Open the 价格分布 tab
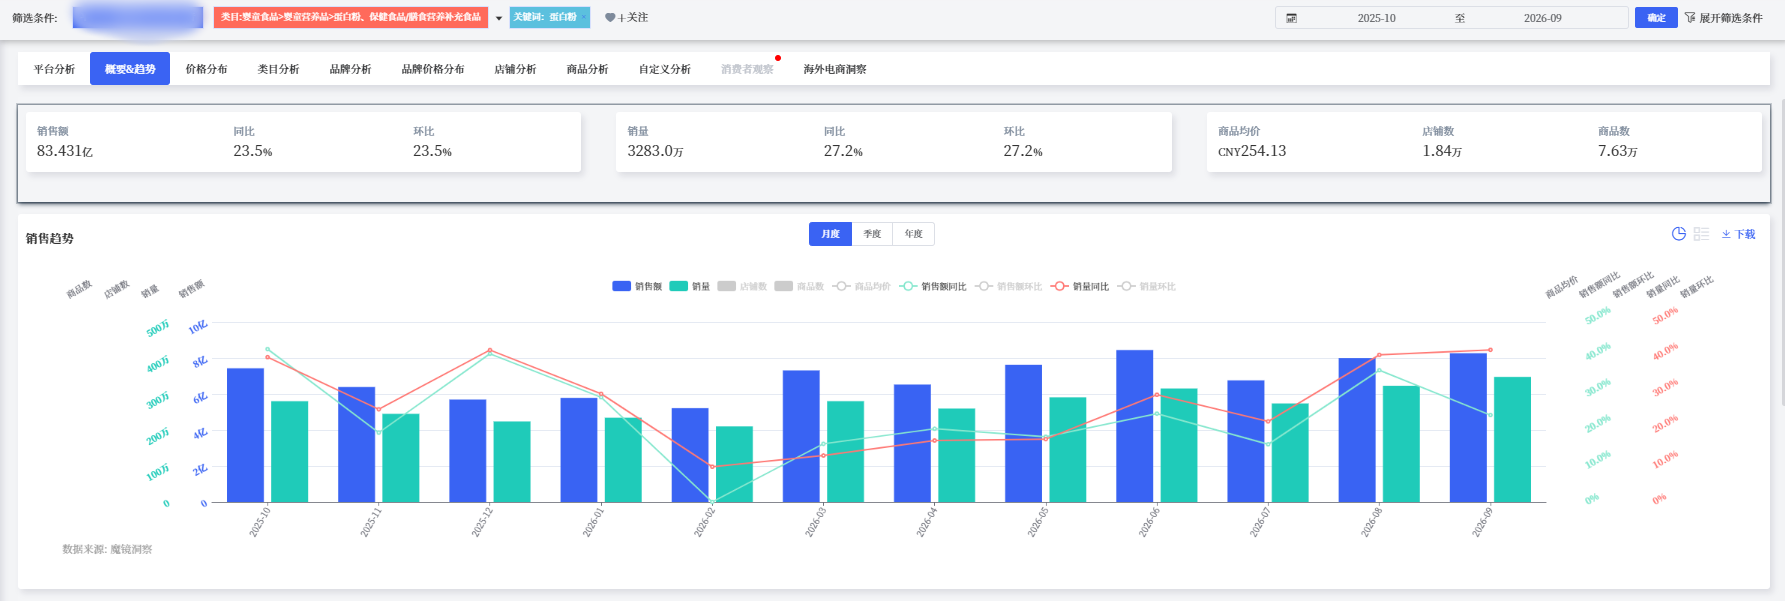The image size is (1785, 601). tap(206, 69)
